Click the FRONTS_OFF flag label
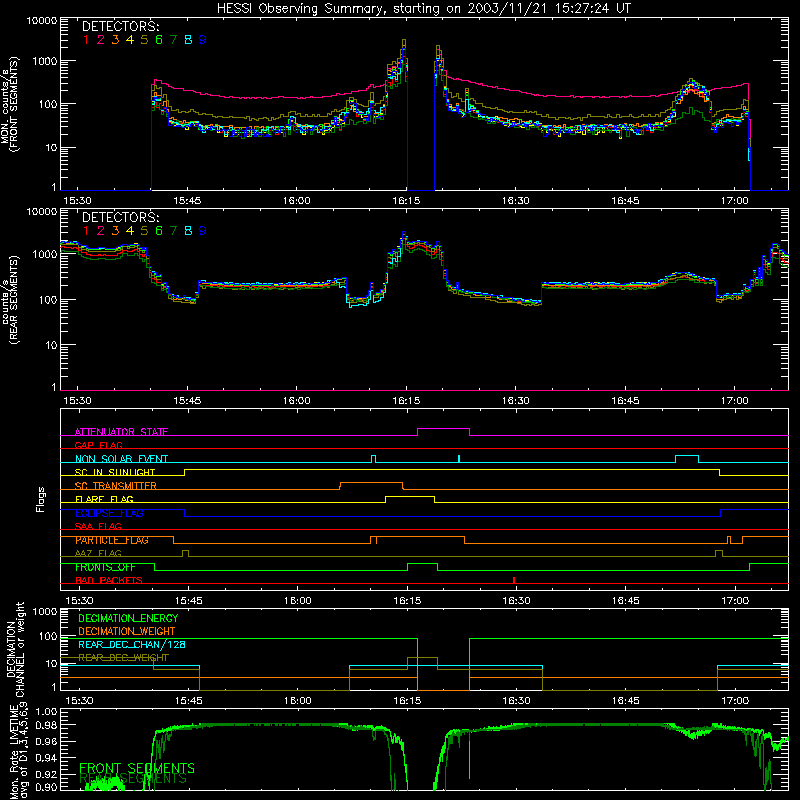Screen dimensions: 800x800 [x=105, y=567]
